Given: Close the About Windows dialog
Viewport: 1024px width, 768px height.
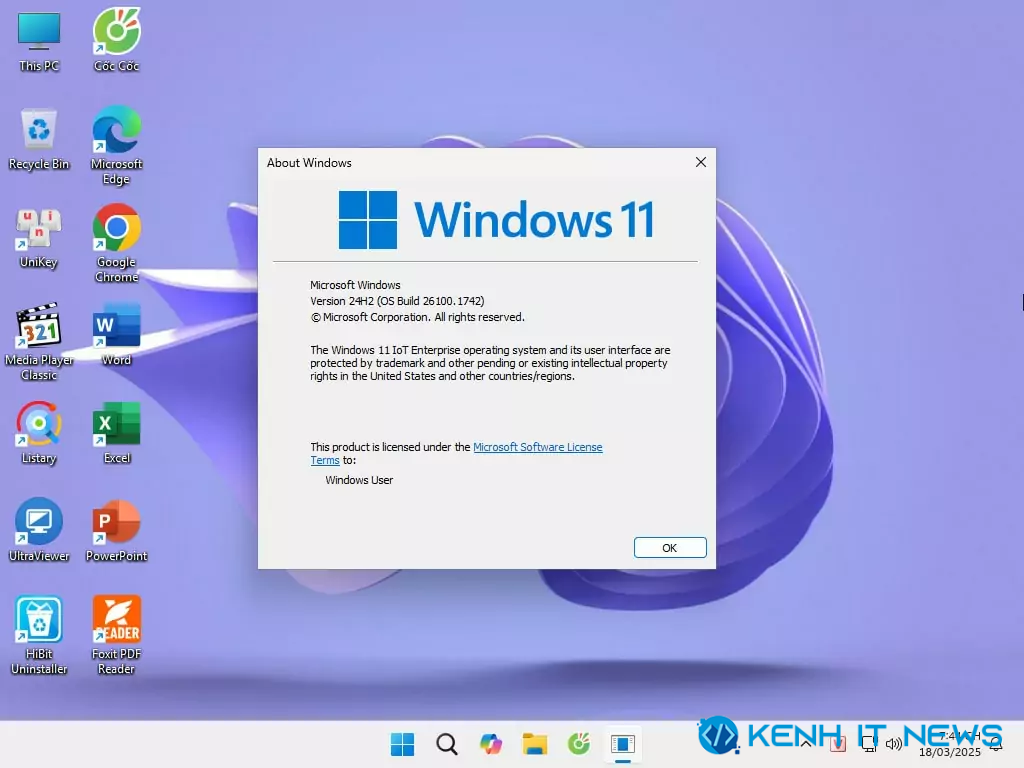Looking at the screenshot, I should click(701, 162).
